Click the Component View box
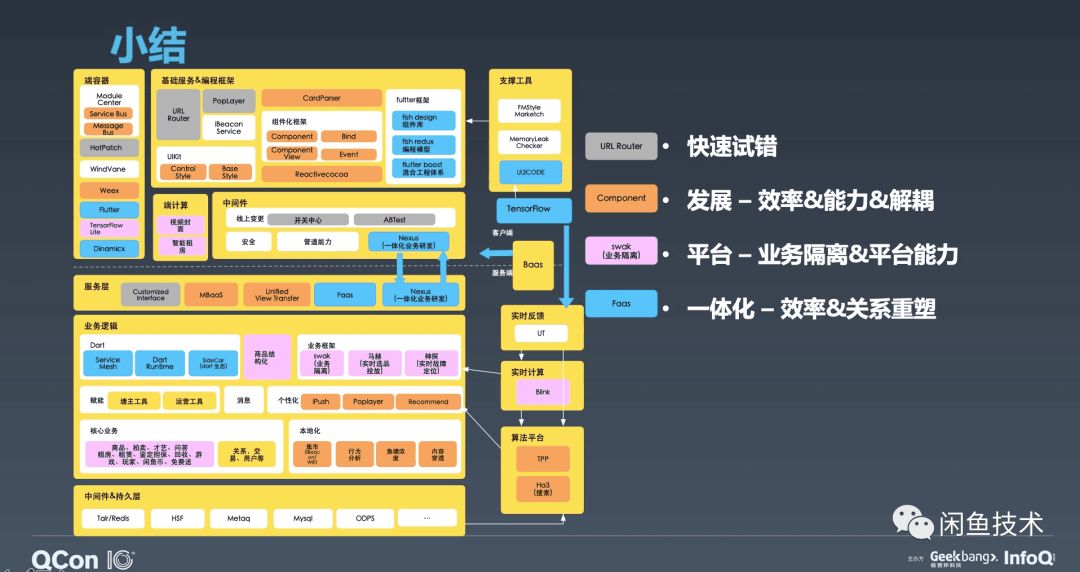Screen dimensions: 1080x572 292,153
